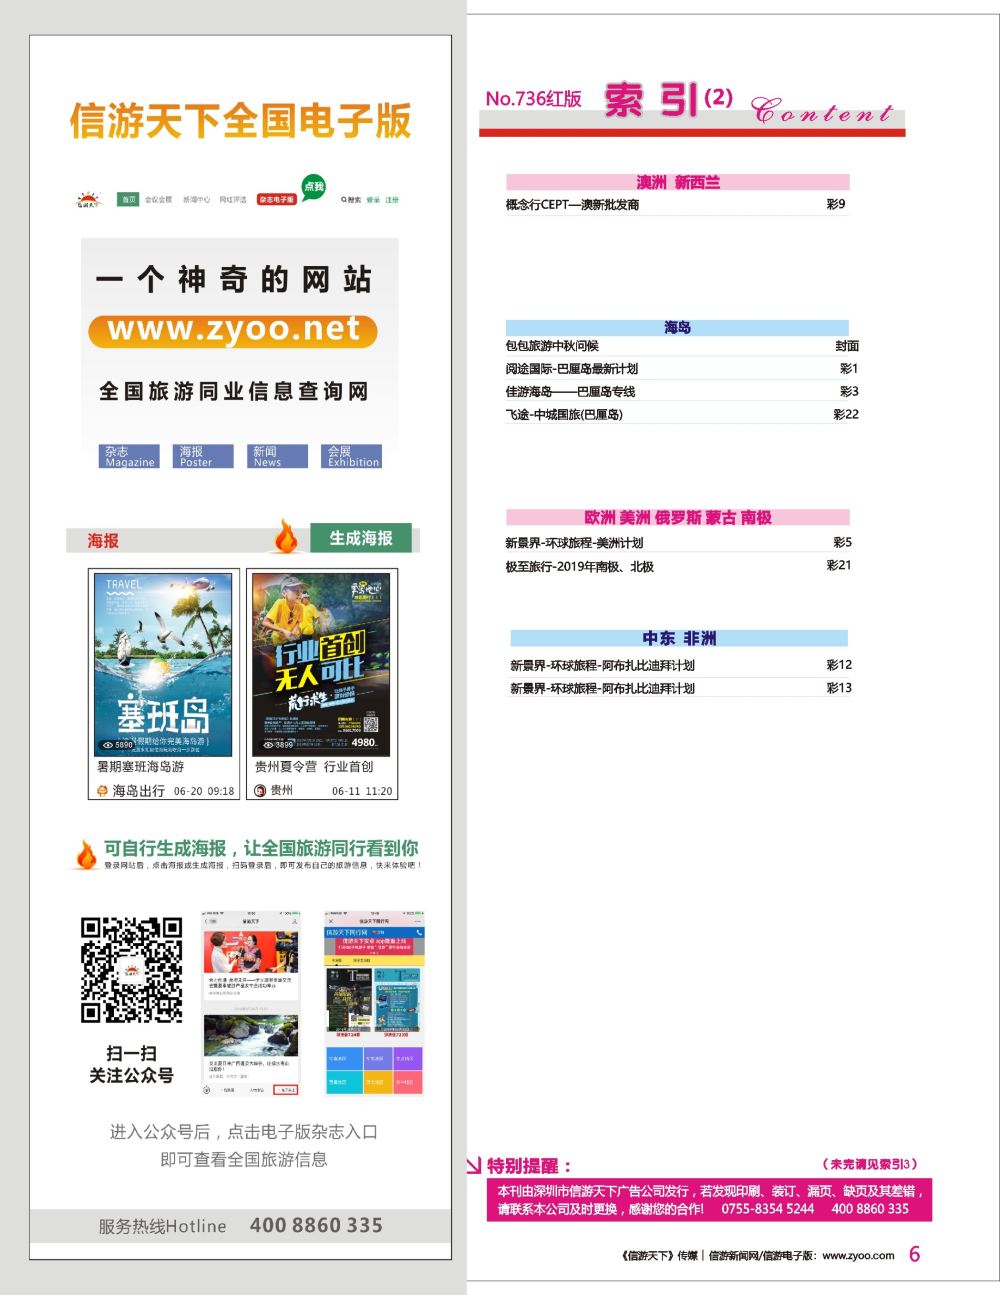Open the 塞班岛 poster thumbnail
Screen dimensions: 1000x1295
click(x=163, y=664)
